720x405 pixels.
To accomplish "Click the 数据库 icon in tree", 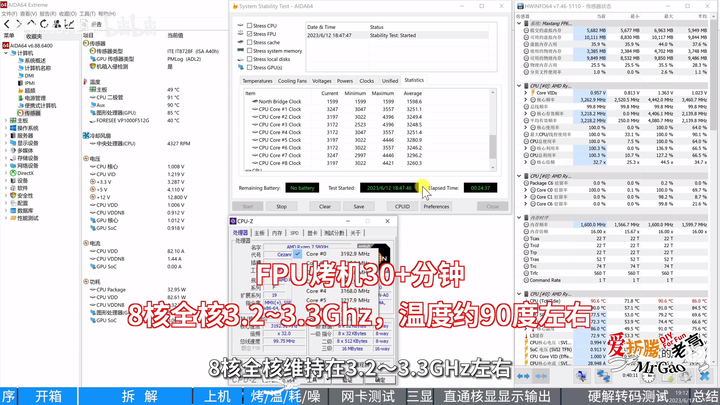I will 13,211.
